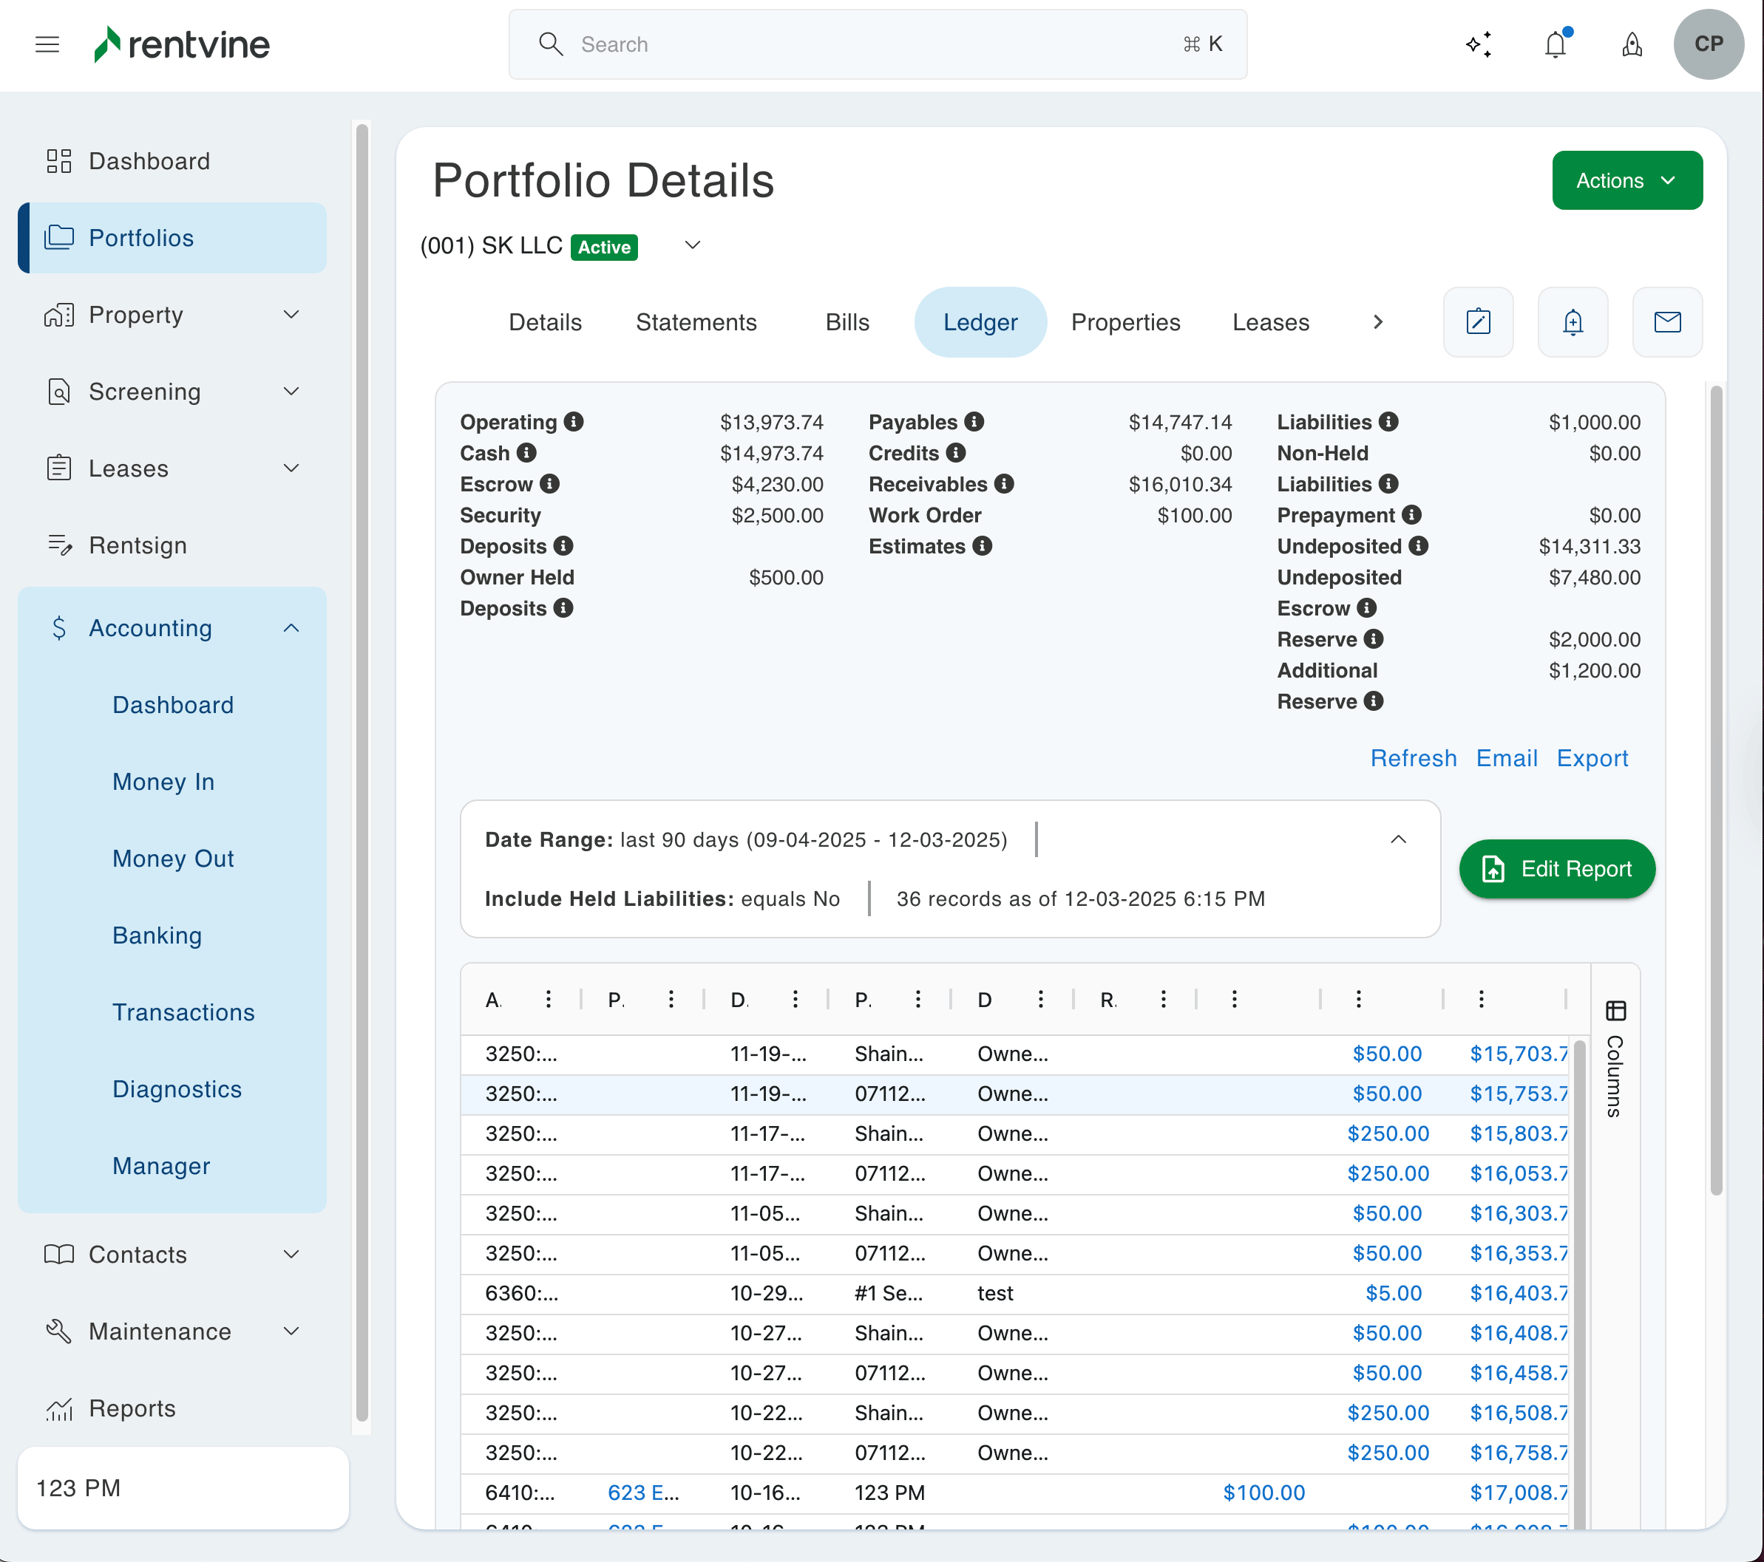Click the subscribe bell-plus icon
1764x1562 pixels.
pyautogui.click(x=1572, y=322)
